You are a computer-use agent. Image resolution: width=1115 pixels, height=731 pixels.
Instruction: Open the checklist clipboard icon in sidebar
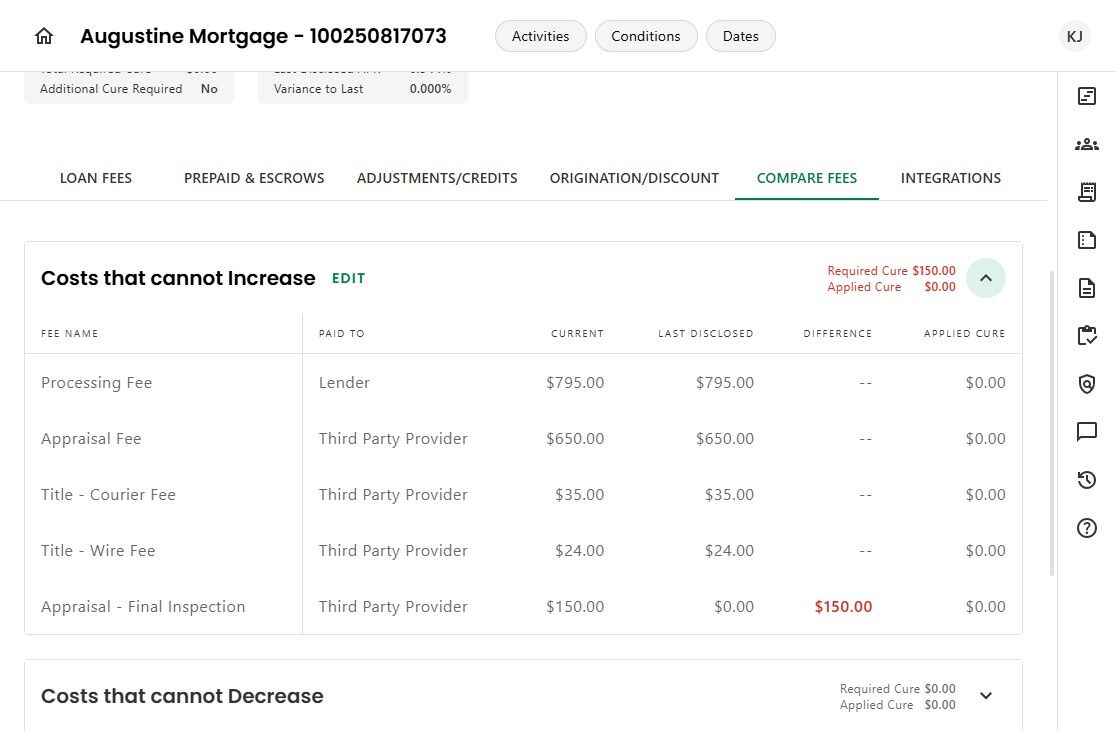click(1087, 336)
